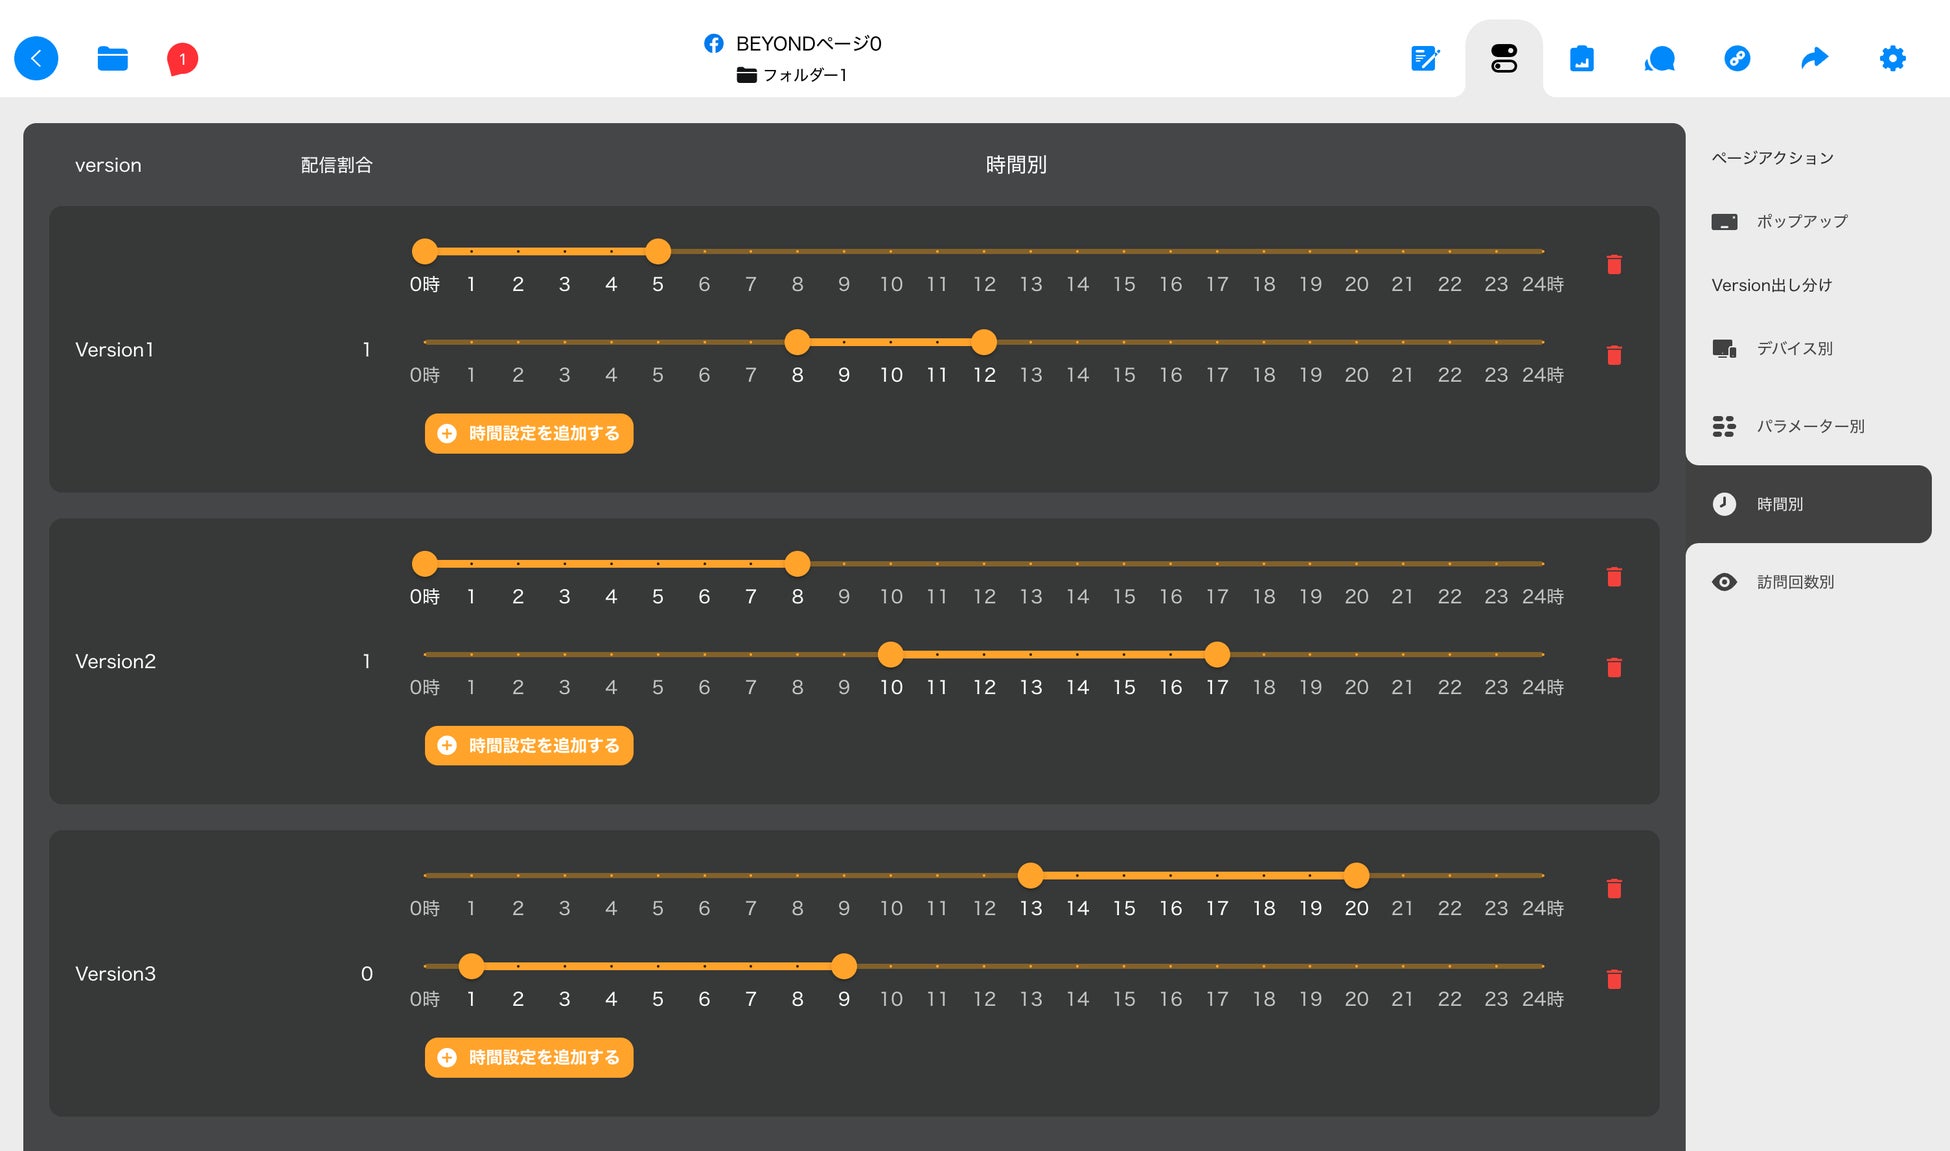Image resolution: width=1950 pixels, height=1151 pixels.
Task: Open the page editor pencil icon
Action: [1425, 58]
